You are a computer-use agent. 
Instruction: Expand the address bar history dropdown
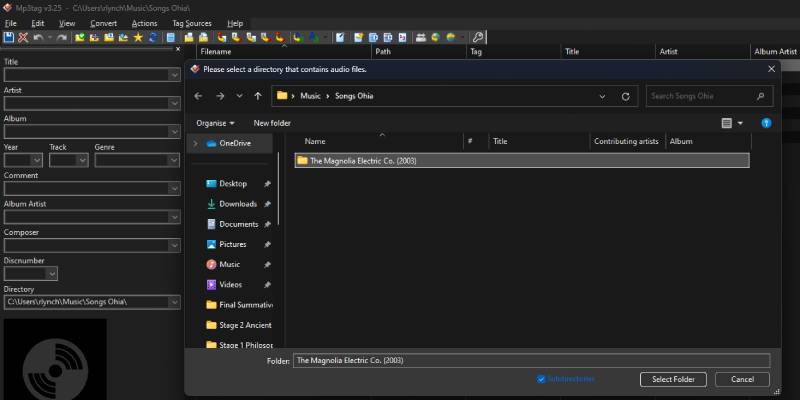(x=602, y=96)
